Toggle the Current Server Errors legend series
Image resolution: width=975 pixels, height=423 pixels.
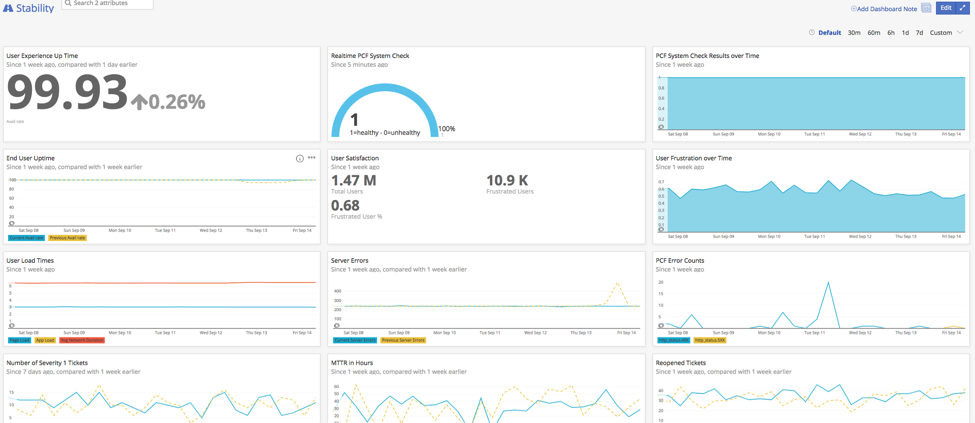354,340
